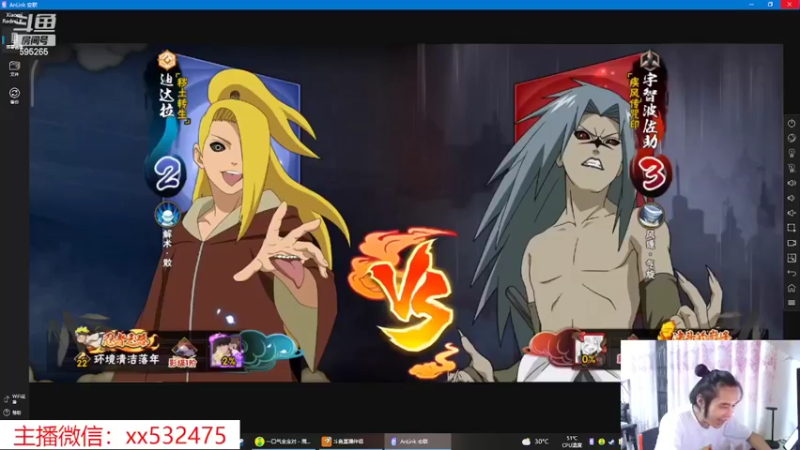The image size is (800, 450).
Task: Click the AnLink phone tray icon
Action: coord(592,442)
